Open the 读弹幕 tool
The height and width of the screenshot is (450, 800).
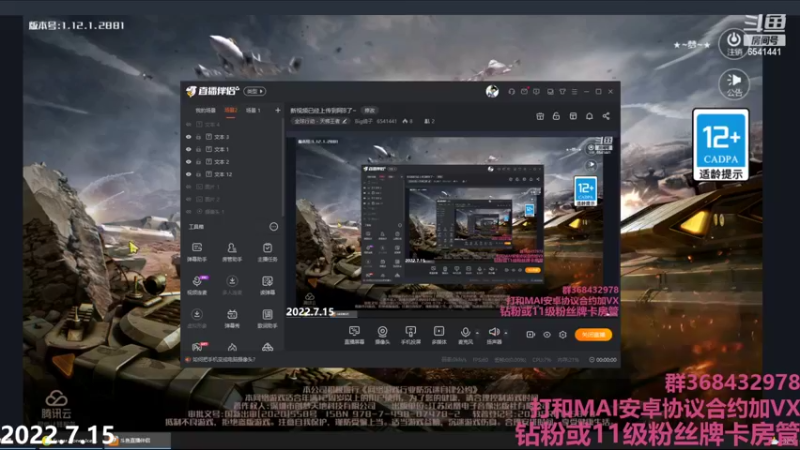point(267,285)
